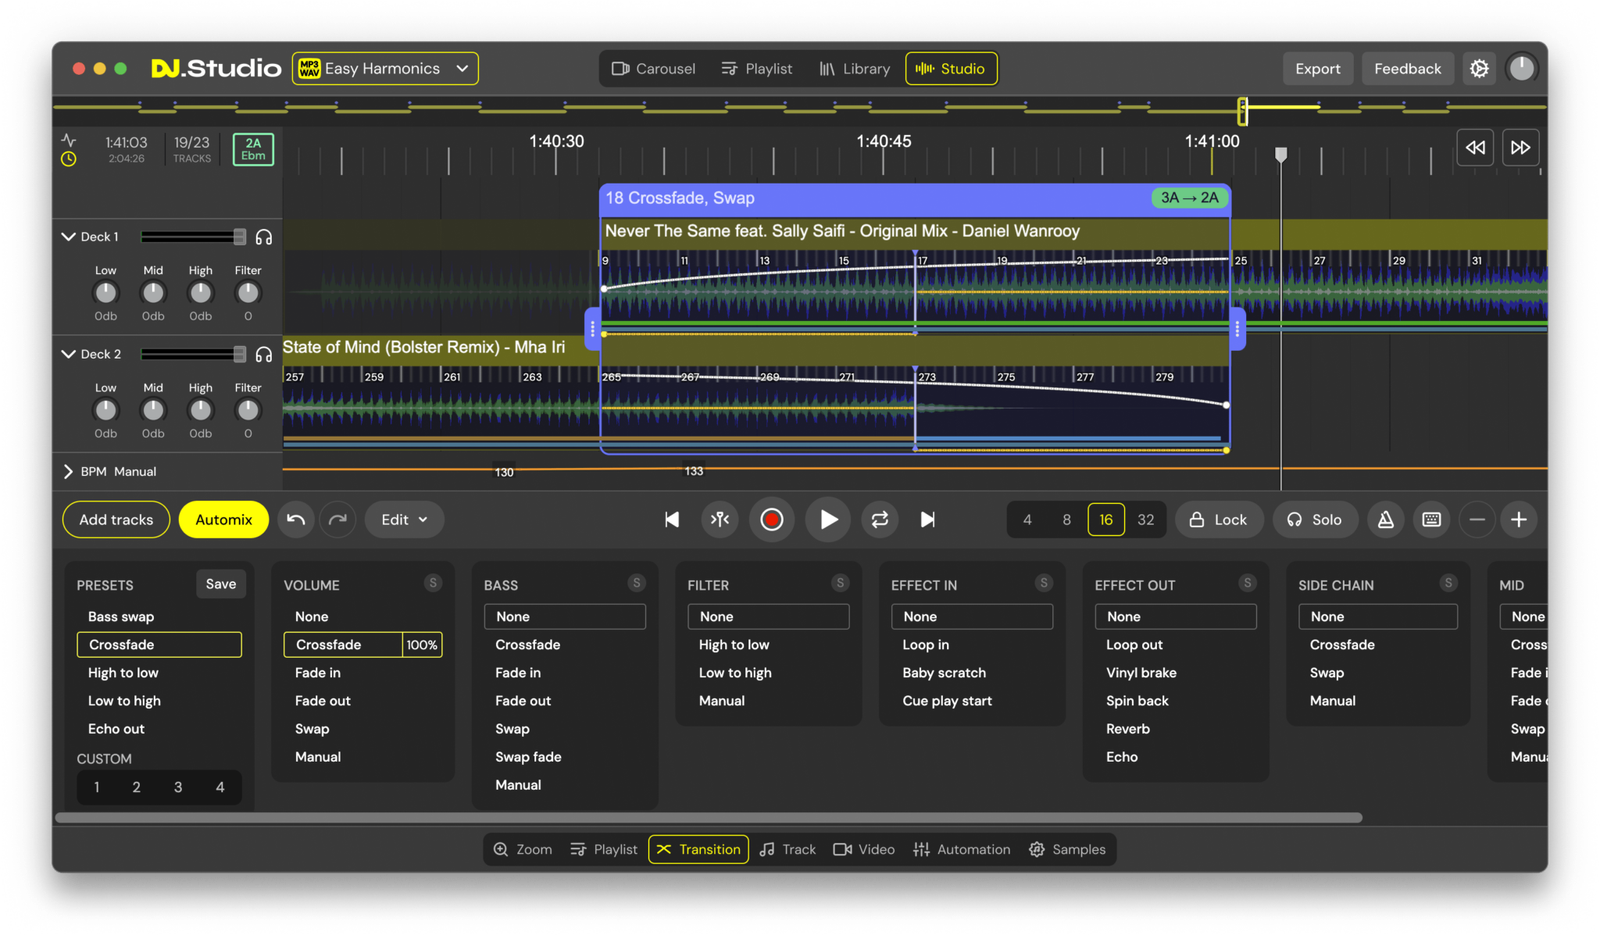This screenshot has width=1600, height=935.
Task: Switch to the Samples panel
Action: (x=1068, y=849)
